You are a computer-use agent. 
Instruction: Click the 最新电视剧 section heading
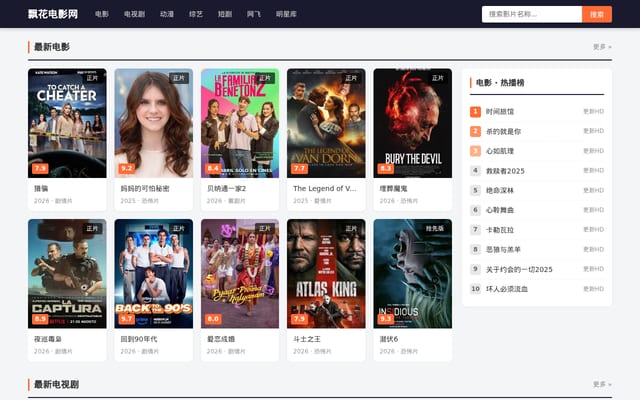[x=56, y=384]
